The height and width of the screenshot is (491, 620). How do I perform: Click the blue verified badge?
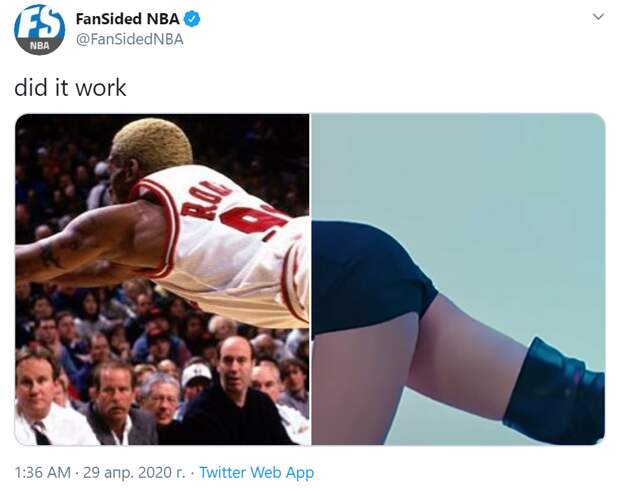pos(193,19)
